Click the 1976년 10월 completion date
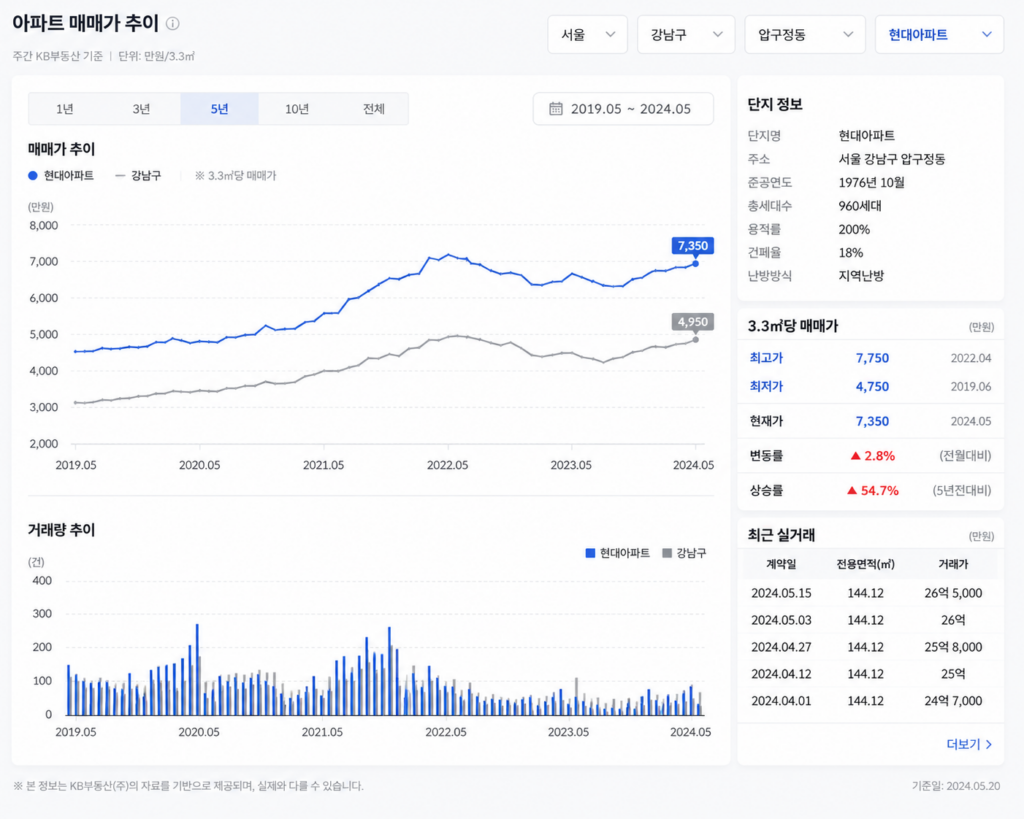Viewport: 1024px width, 819px height. (871, 183)
